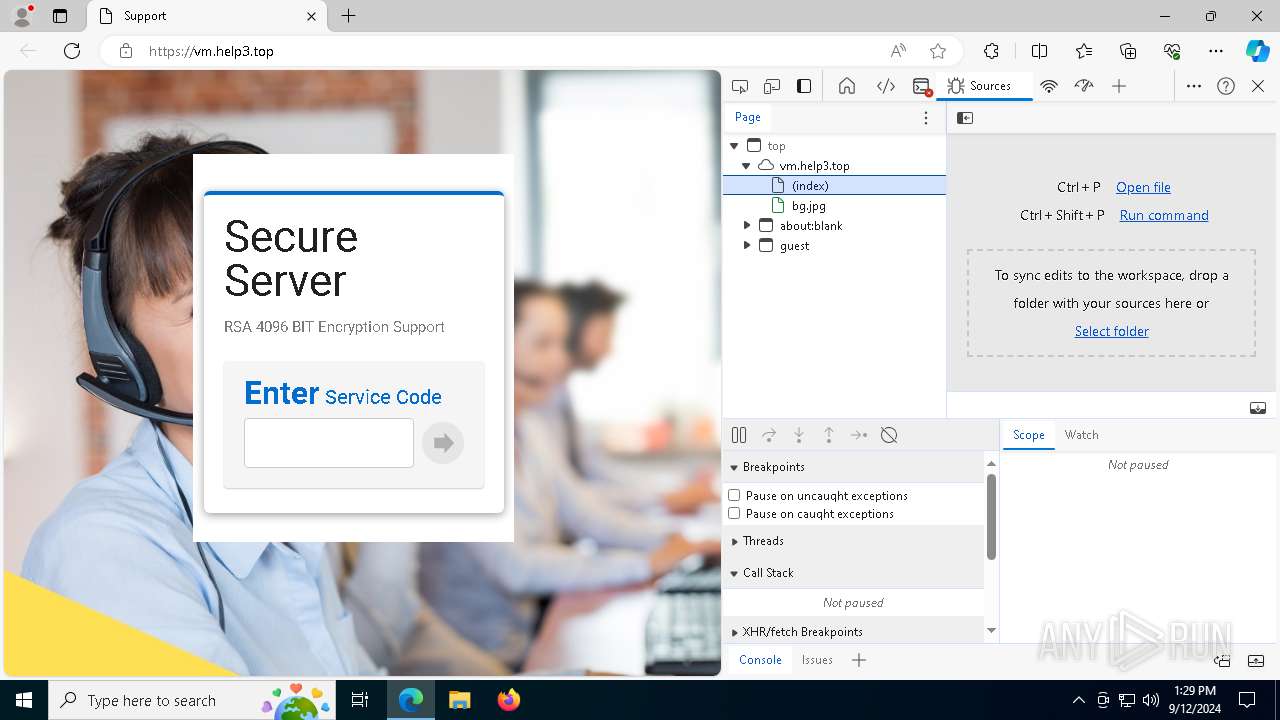Step over next function call

tap(769, 435)
